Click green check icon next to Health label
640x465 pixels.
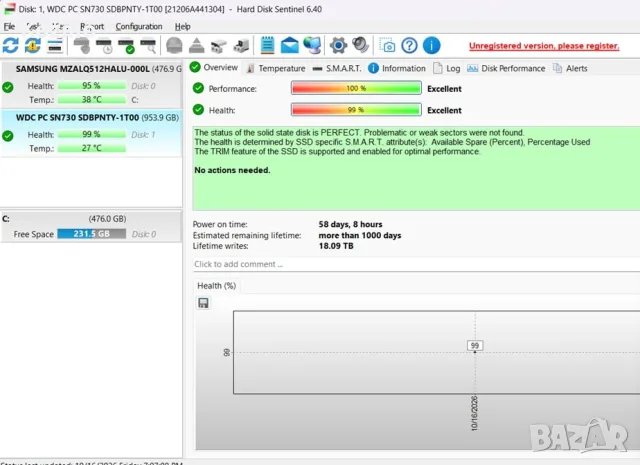coord(198,109)
